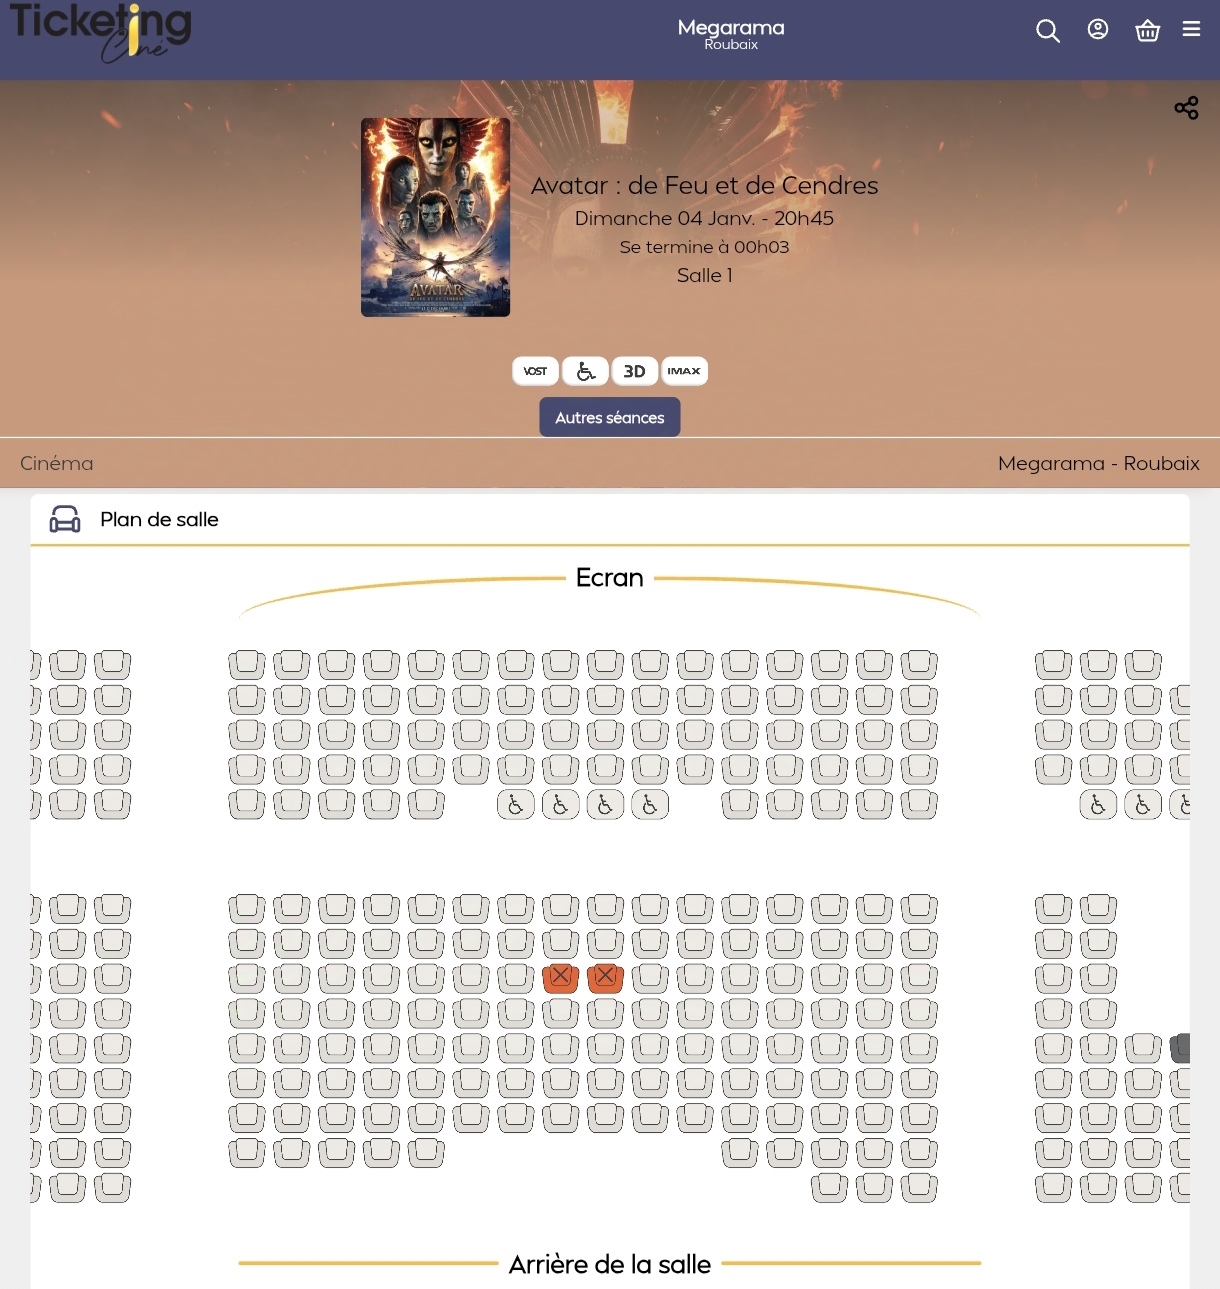Open the search magnifier icon
Image resolution: width=1220 pixels, height=1289 pixels.
(x=1047, y=31)
